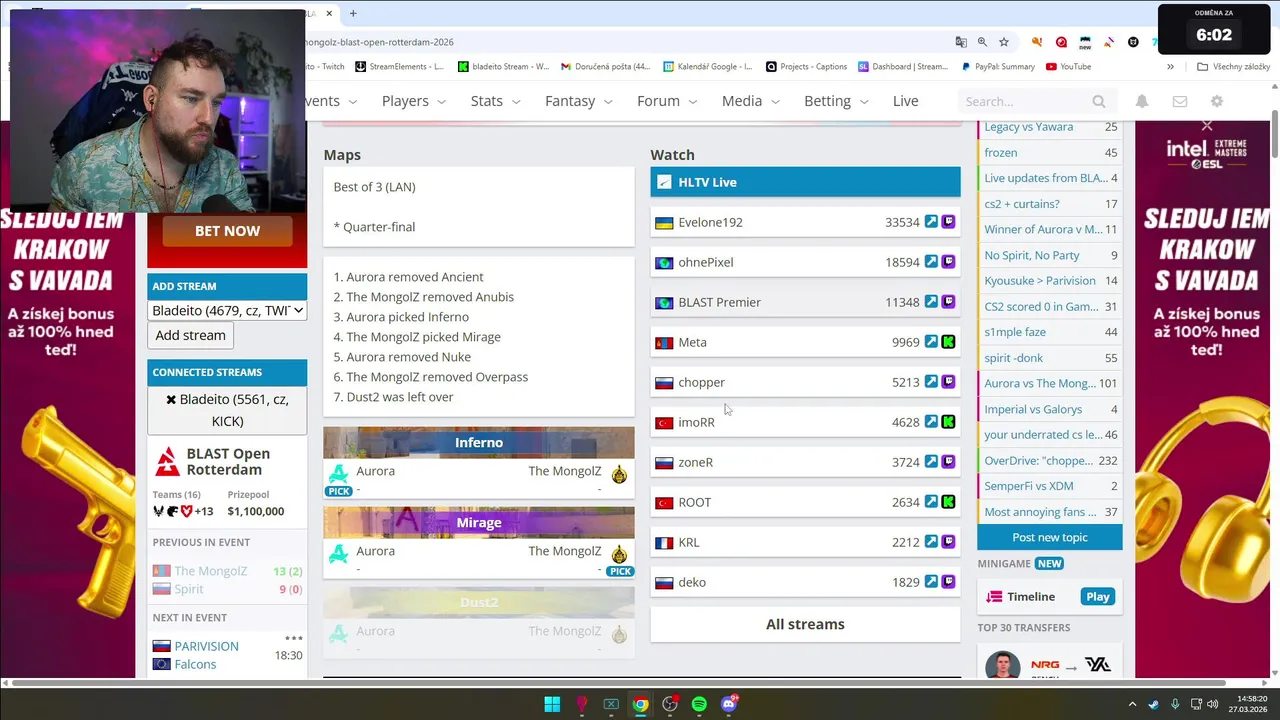Screen dimensions: 1280x720
Task: Open KRL stream external link icon
Action: (931, 542)
